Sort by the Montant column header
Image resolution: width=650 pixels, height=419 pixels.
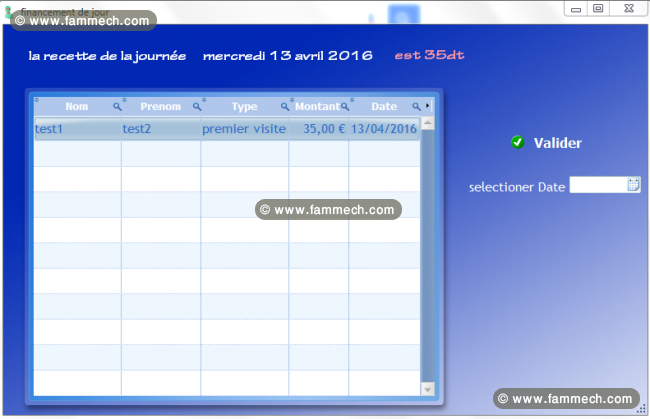pyautogui.click(x=317, y=107)
